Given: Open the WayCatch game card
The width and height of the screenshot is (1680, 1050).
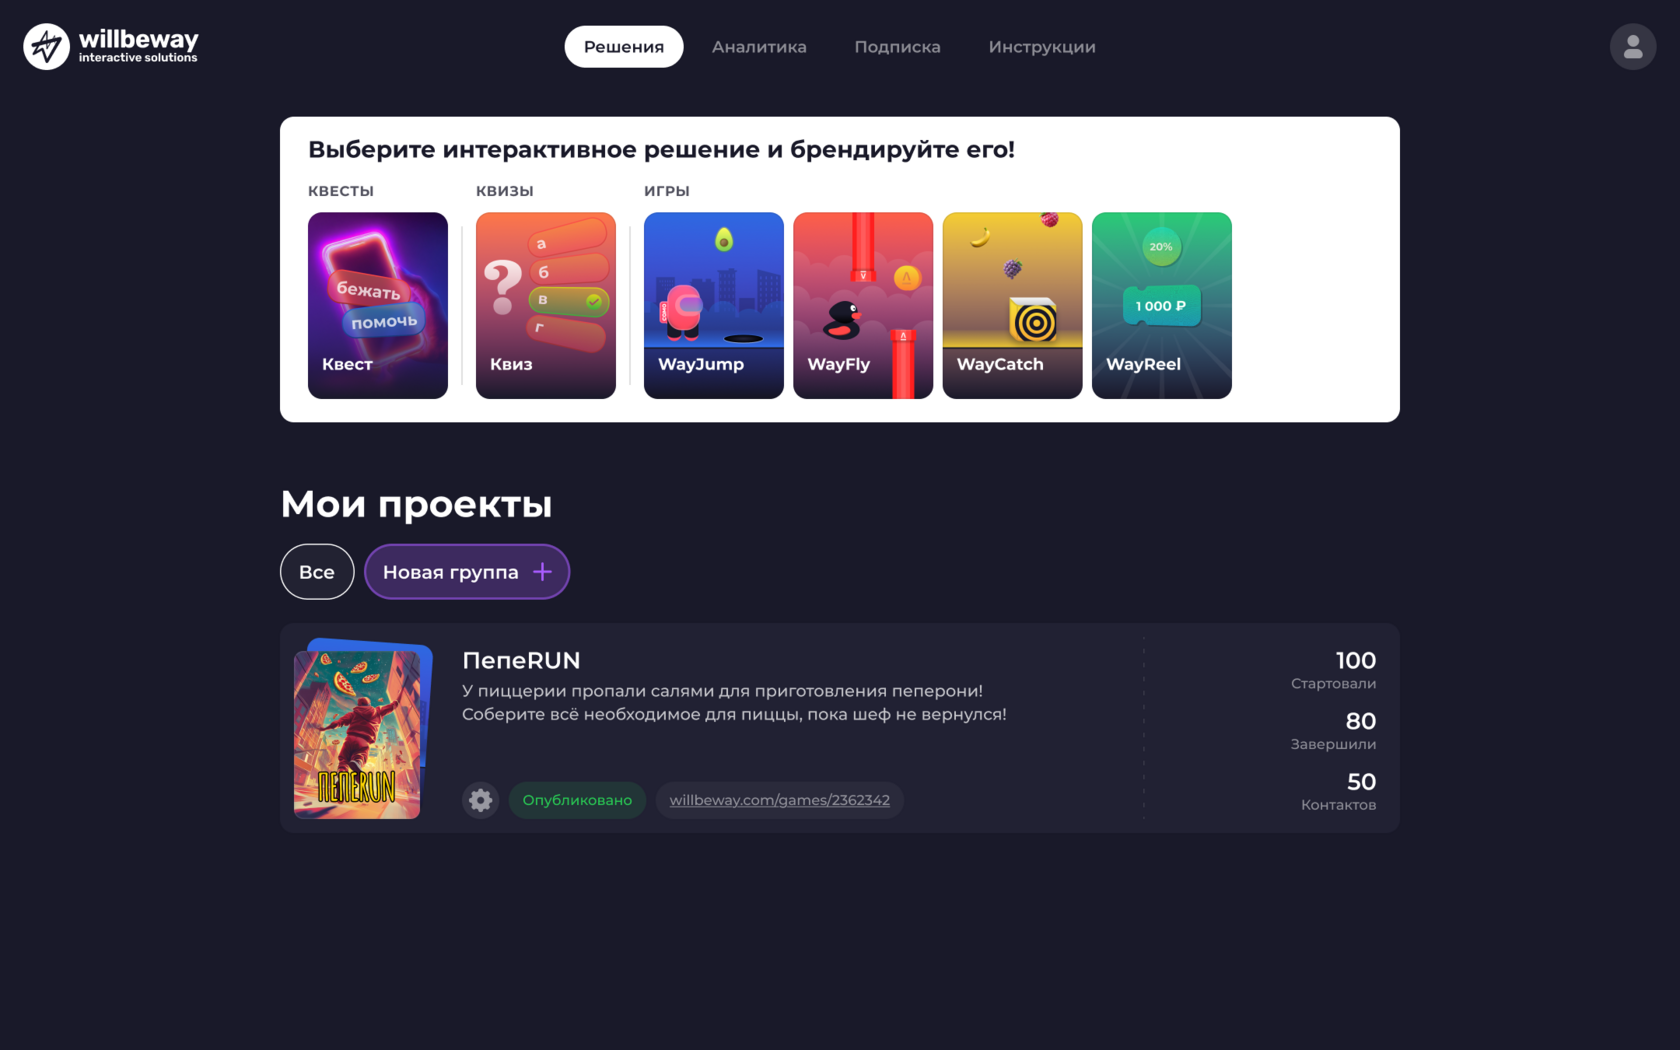Looking at the screenshot, I should point(1012,305).
